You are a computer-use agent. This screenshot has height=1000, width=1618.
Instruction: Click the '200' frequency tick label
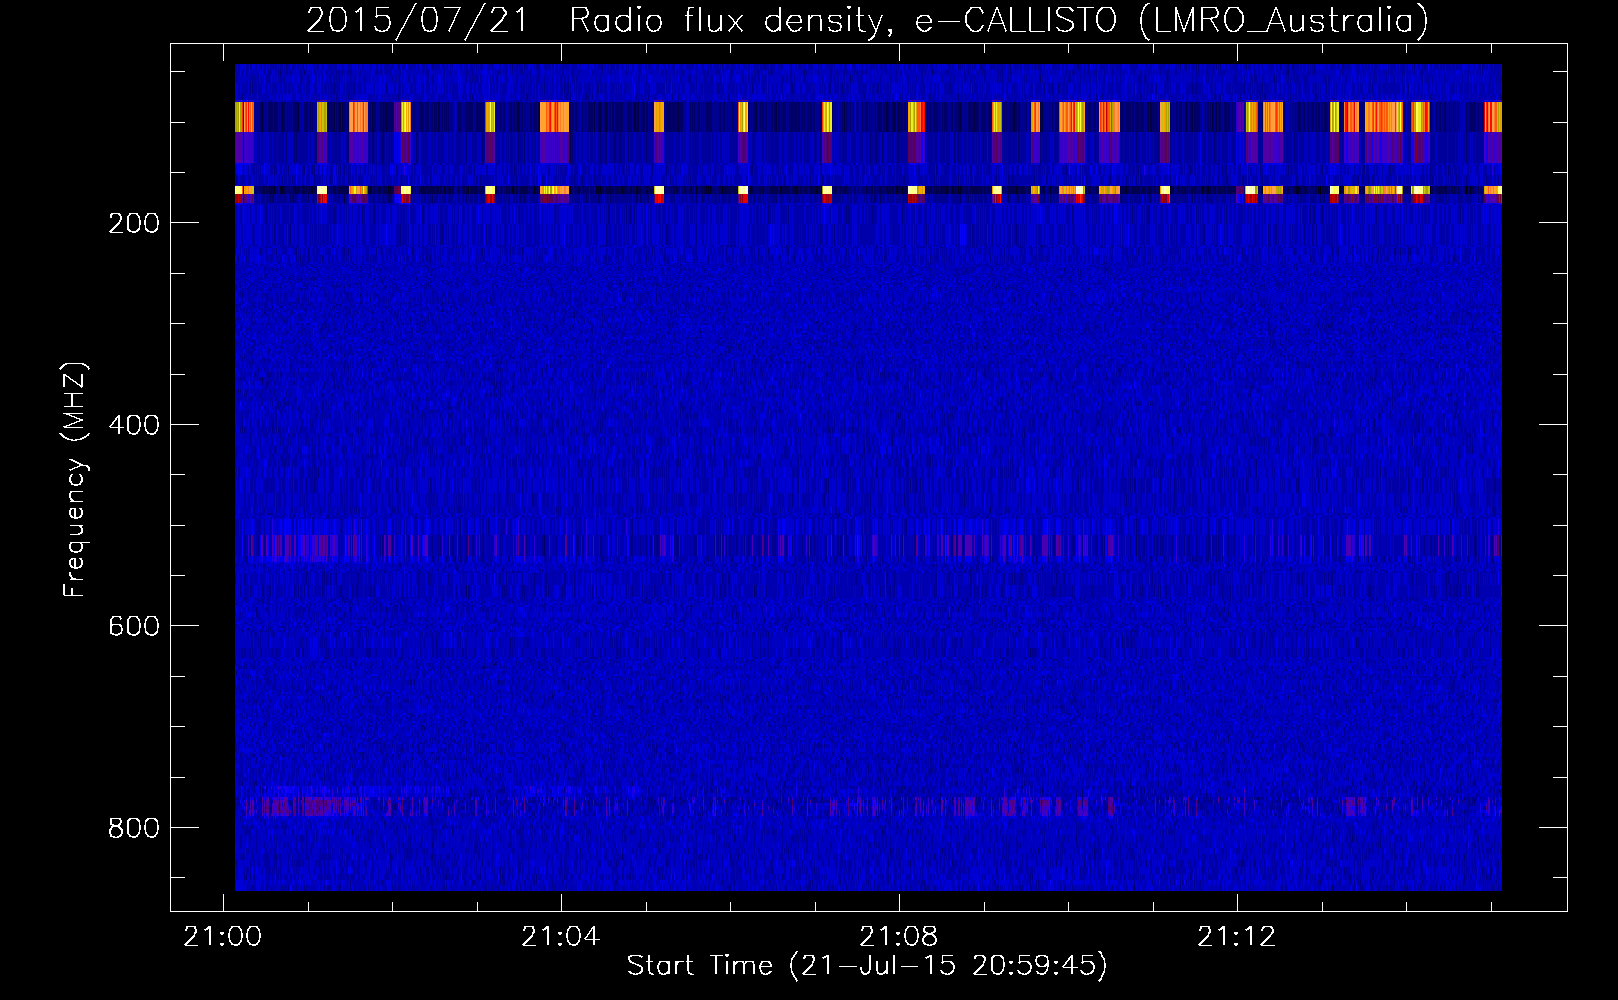(134, 223)
